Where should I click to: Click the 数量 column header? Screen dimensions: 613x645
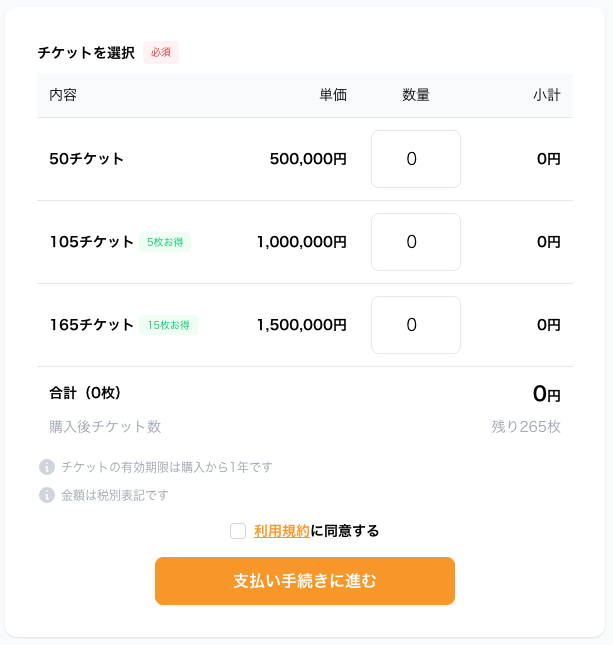pyautogui.click(x=416, y=96)
